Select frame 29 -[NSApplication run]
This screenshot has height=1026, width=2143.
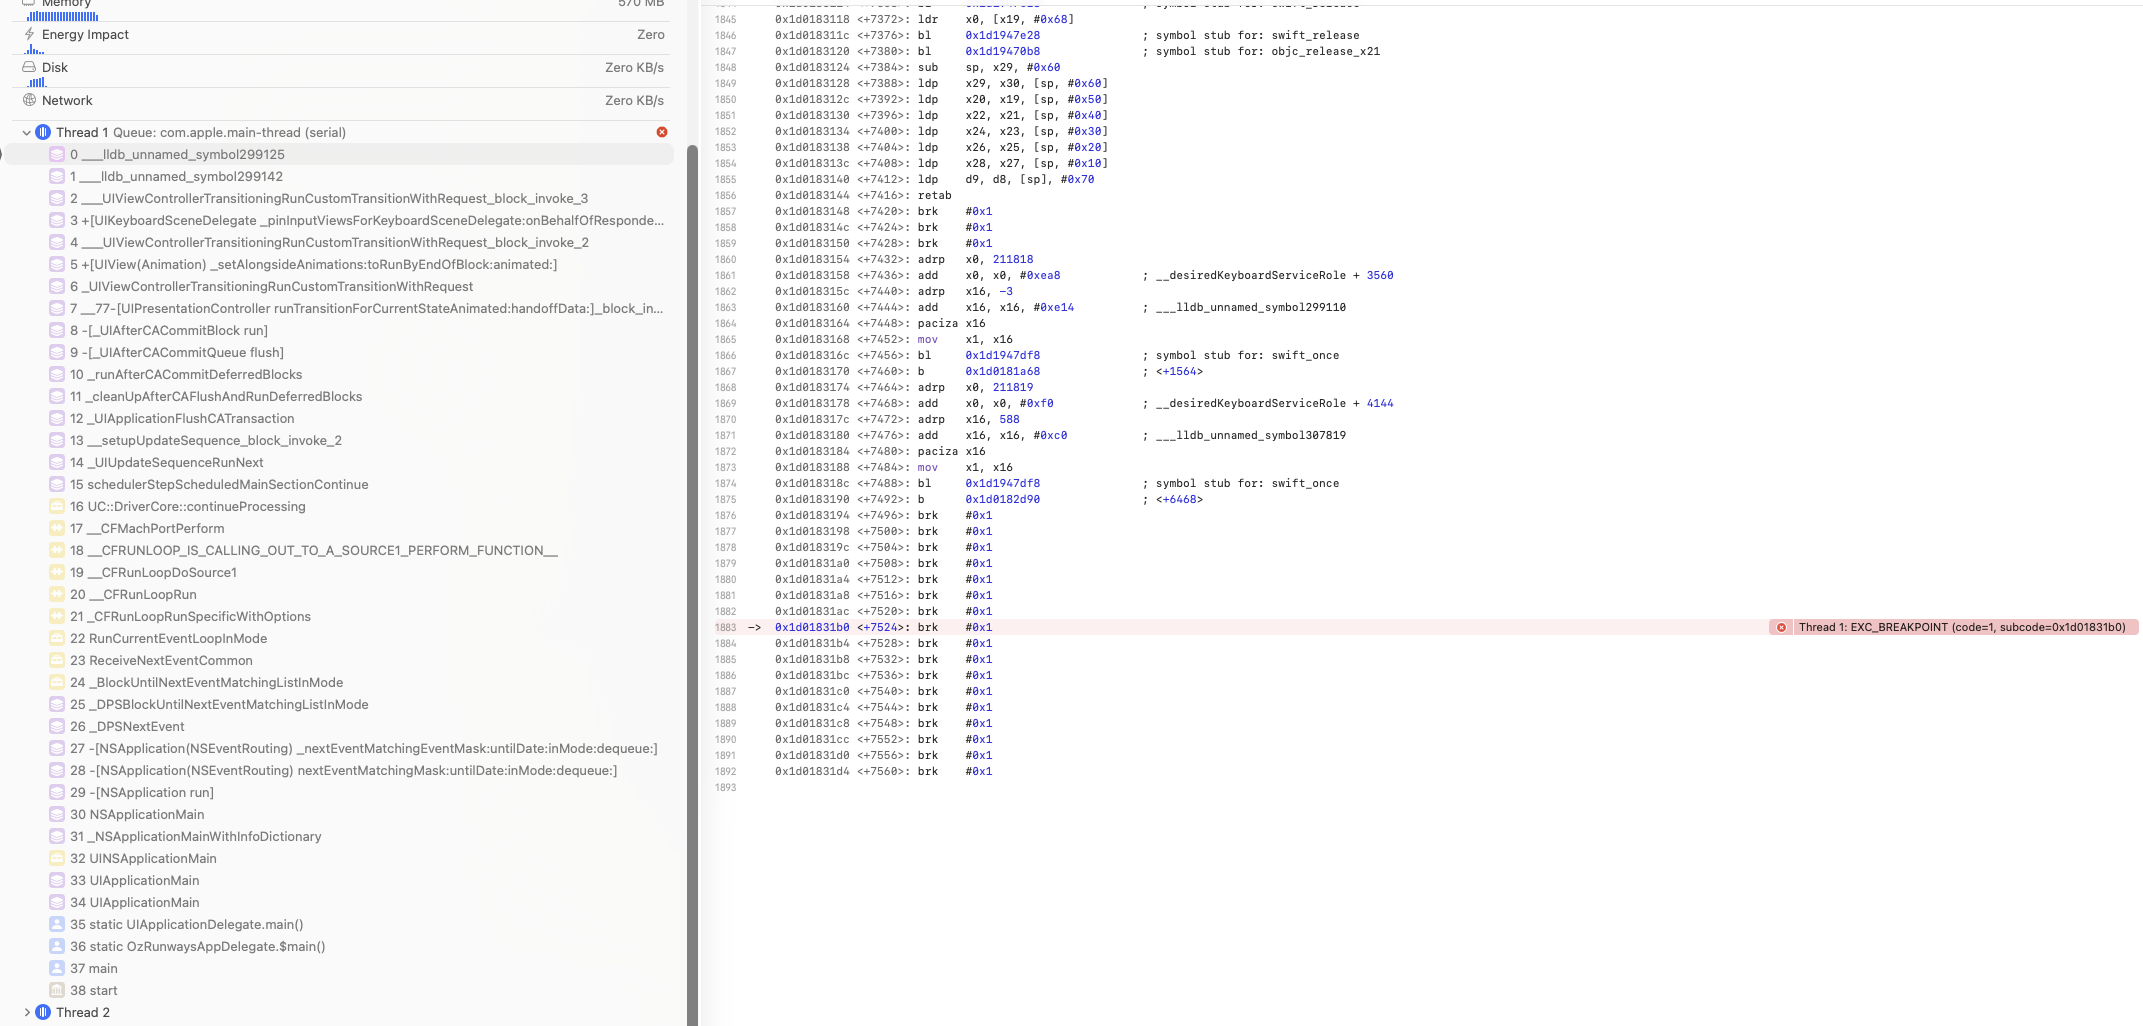pos(142,792)
